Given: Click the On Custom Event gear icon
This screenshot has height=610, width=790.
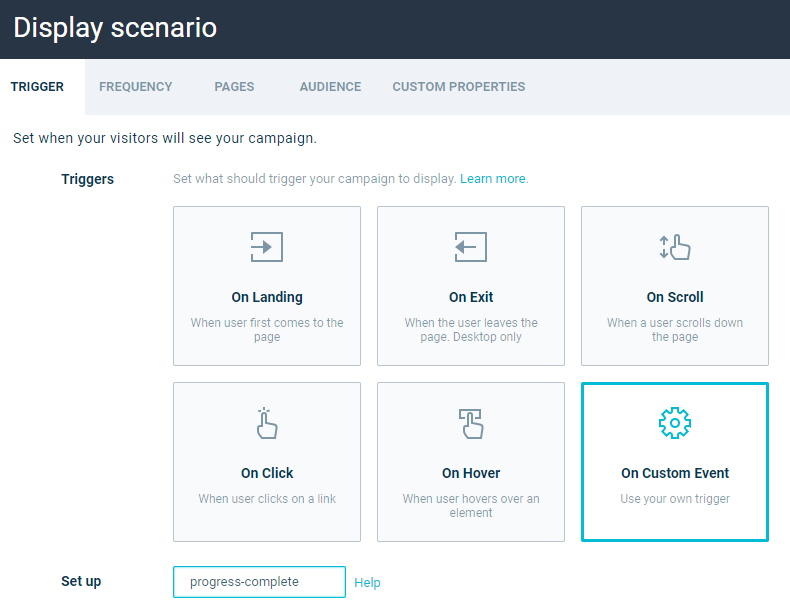Looking at the screenshot, I should (x=675, y=423).
